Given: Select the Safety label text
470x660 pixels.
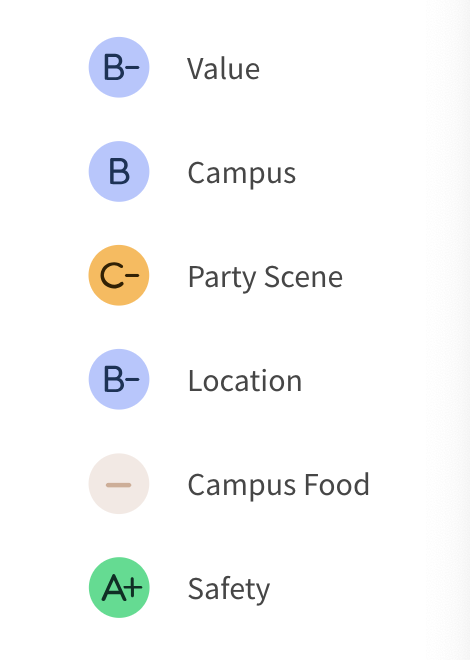Looking at the screenshot, I should click(229, 589).
